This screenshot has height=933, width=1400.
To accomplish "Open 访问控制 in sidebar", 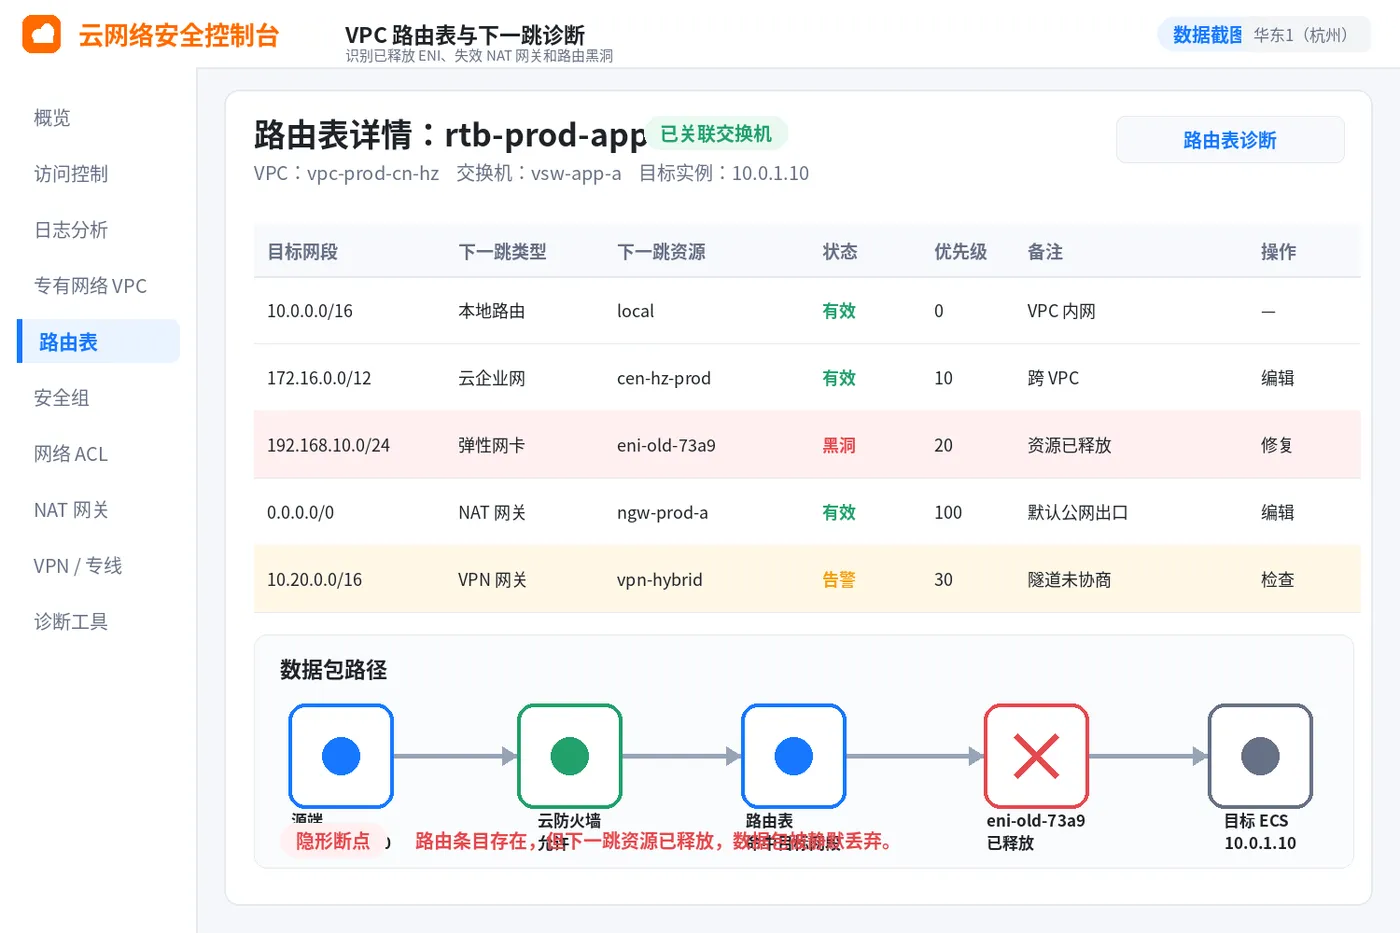I will pyautogui.click(x=71, y=174).
